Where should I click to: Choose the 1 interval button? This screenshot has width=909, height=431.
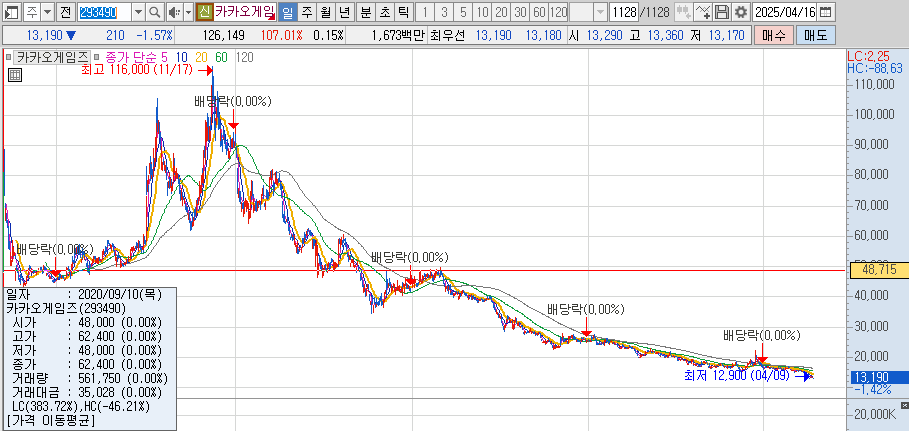[x=425, y=12]
